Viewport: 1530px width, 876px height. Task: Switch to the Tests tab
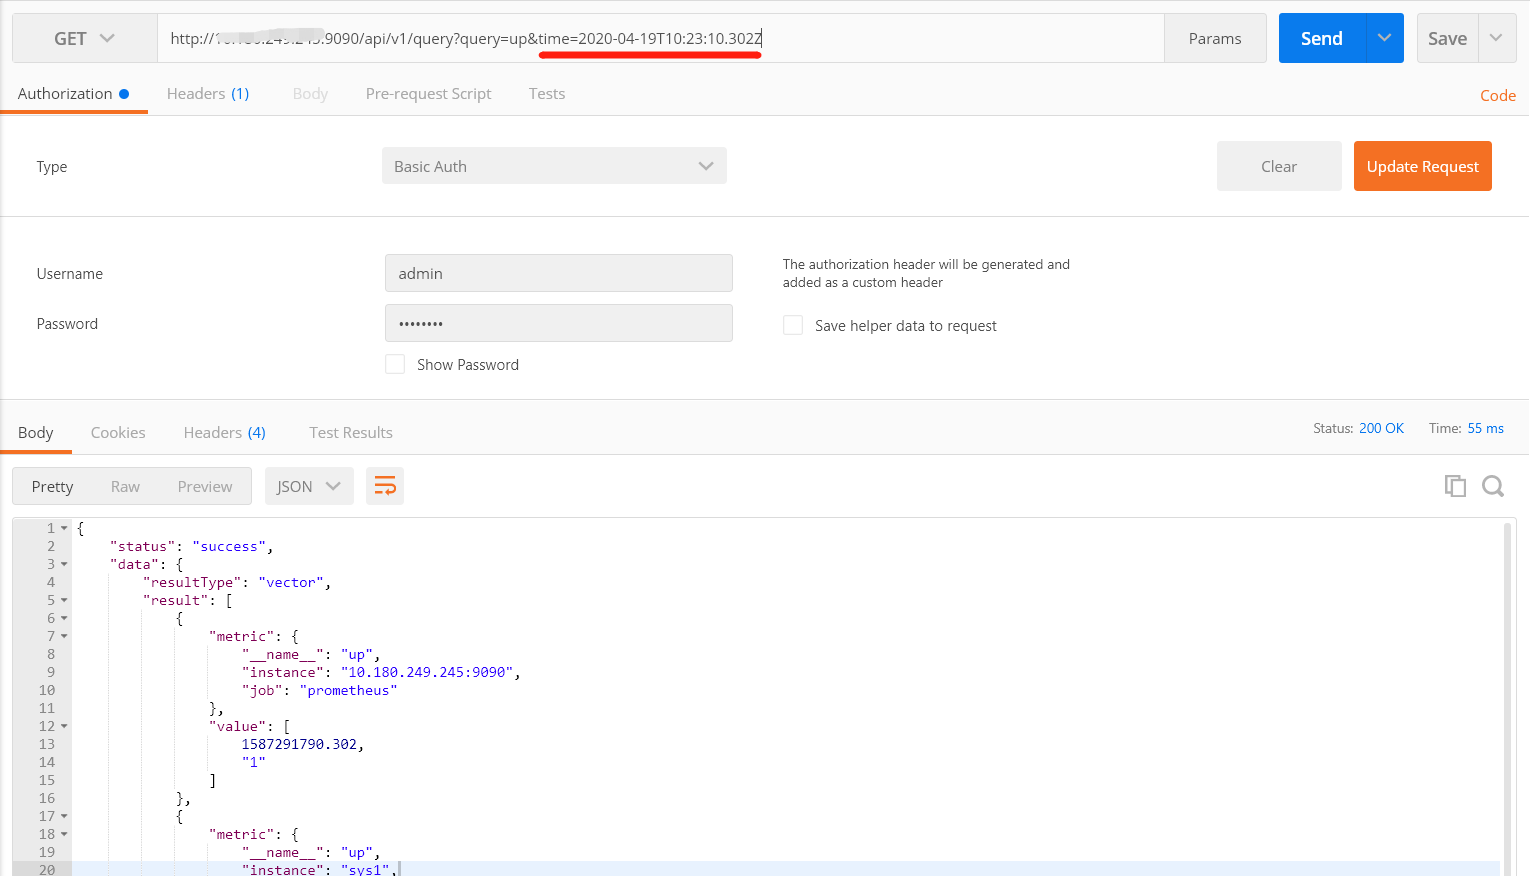click(x=546, y=93)
